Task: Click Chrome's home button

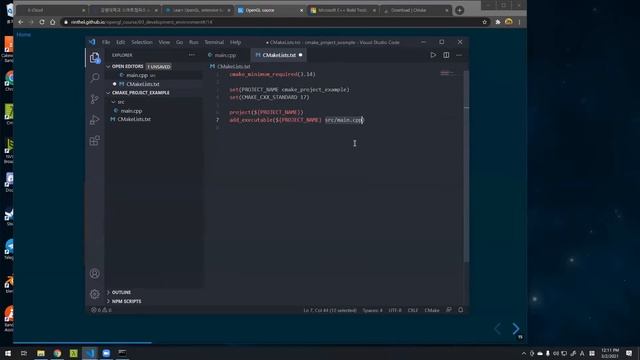Action: pos(53,22)
